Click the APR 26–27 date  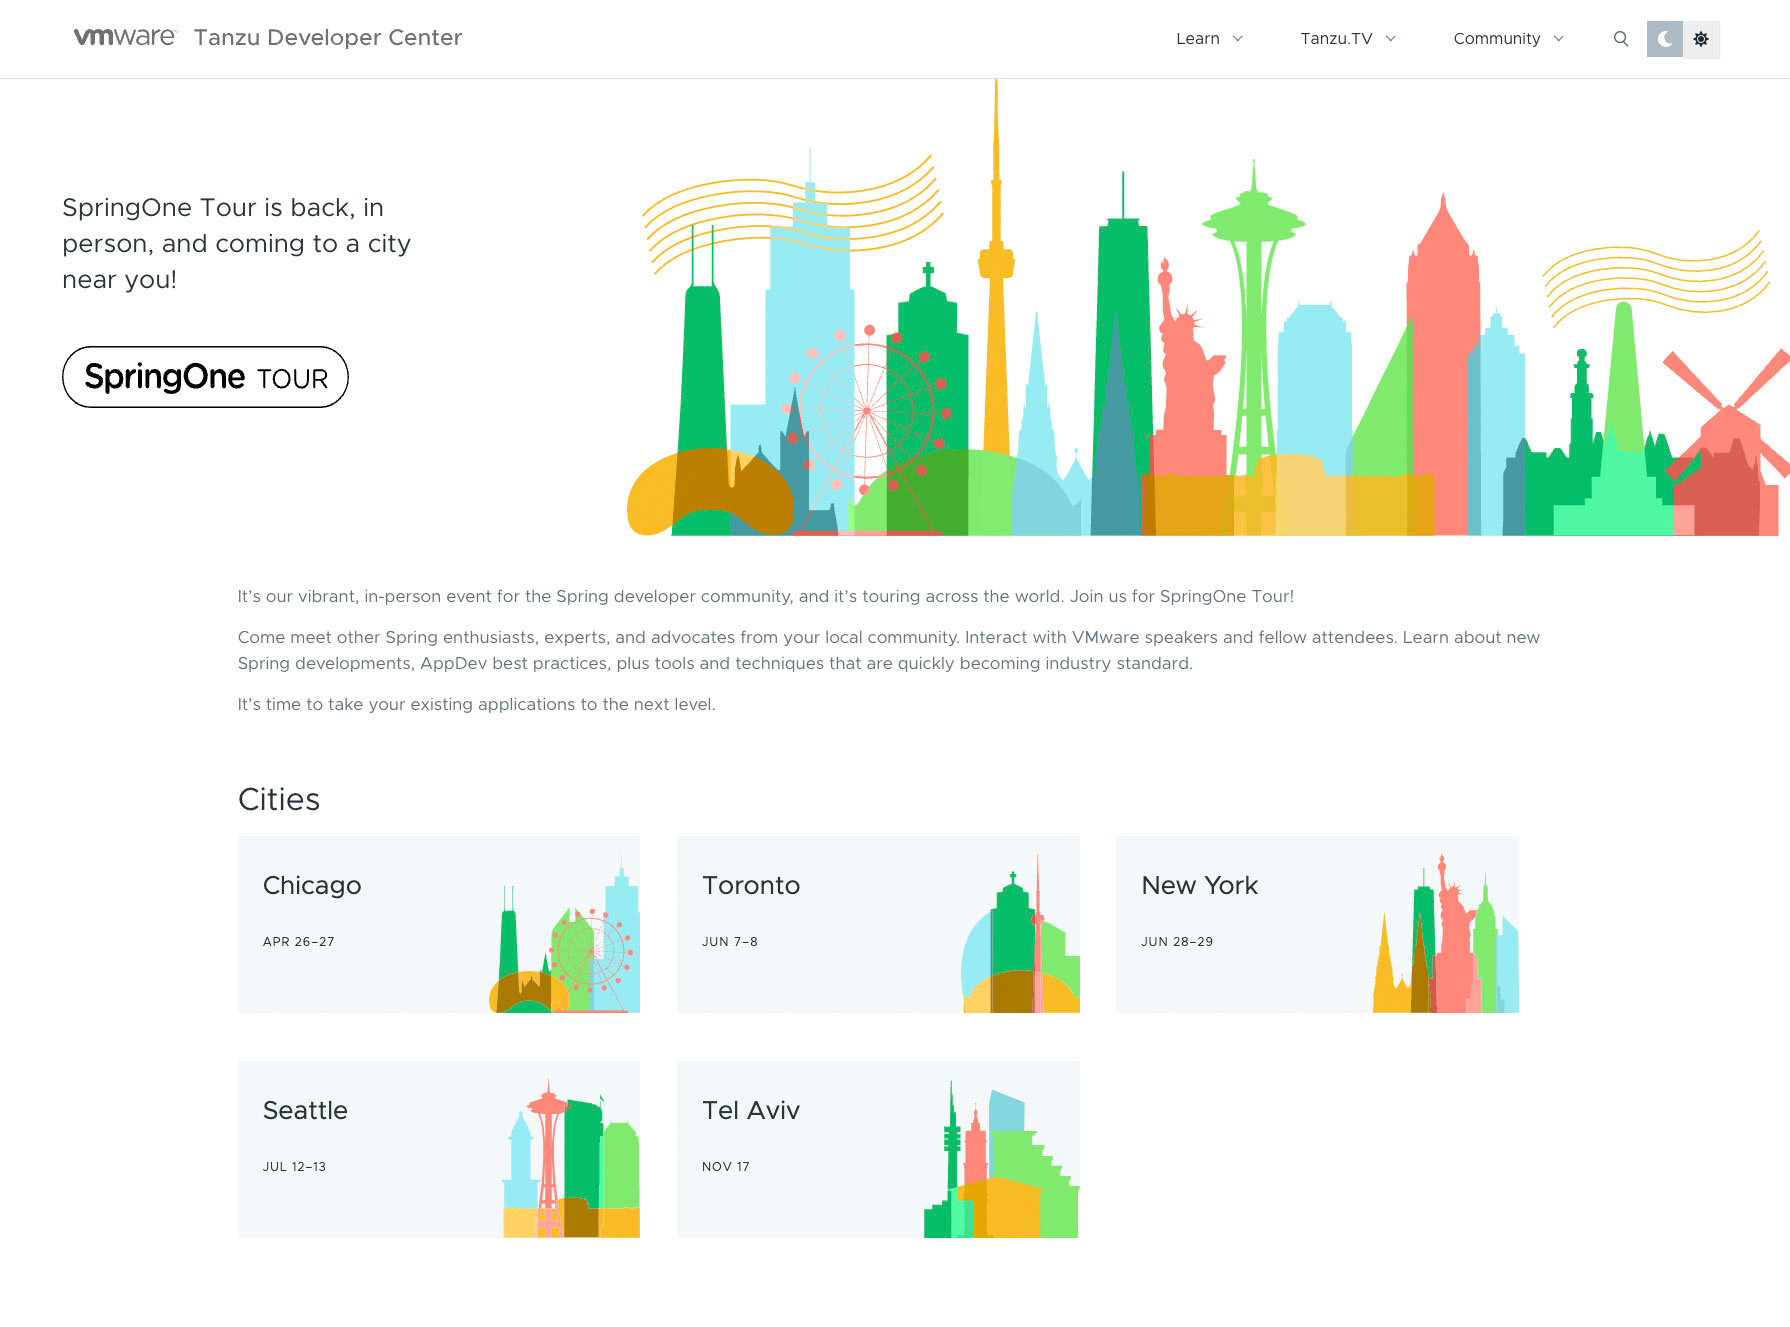click(299, 942)
